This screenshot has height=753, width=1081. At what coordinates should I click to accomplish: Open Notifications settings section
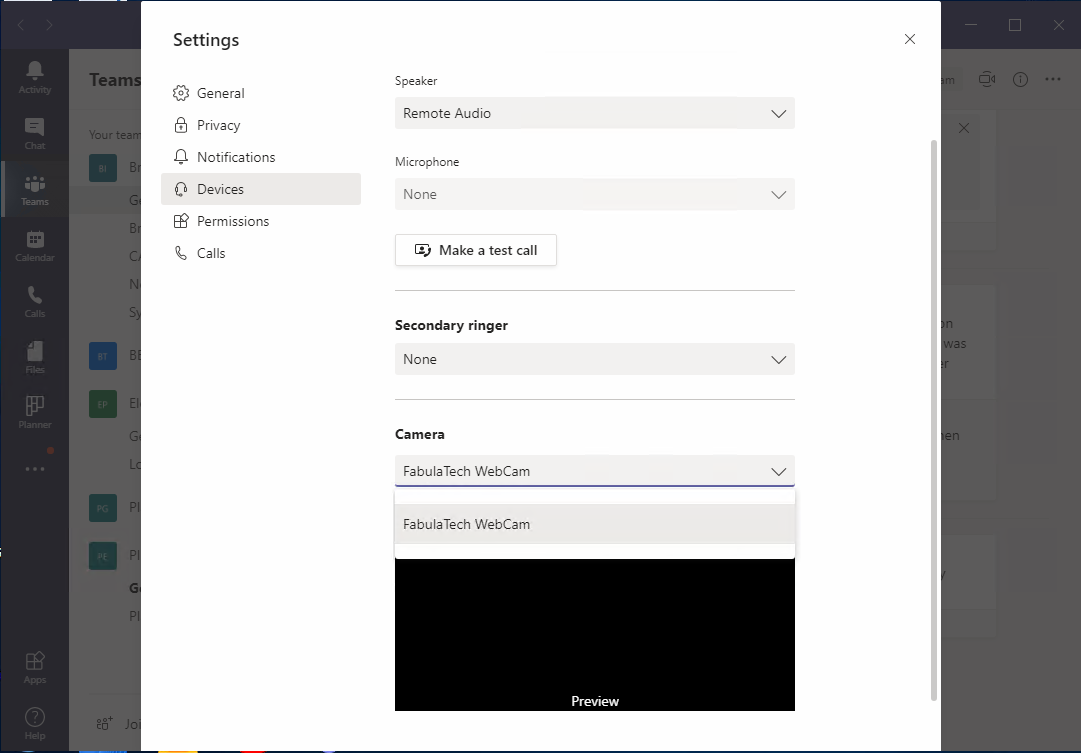(x=261, y=157)
